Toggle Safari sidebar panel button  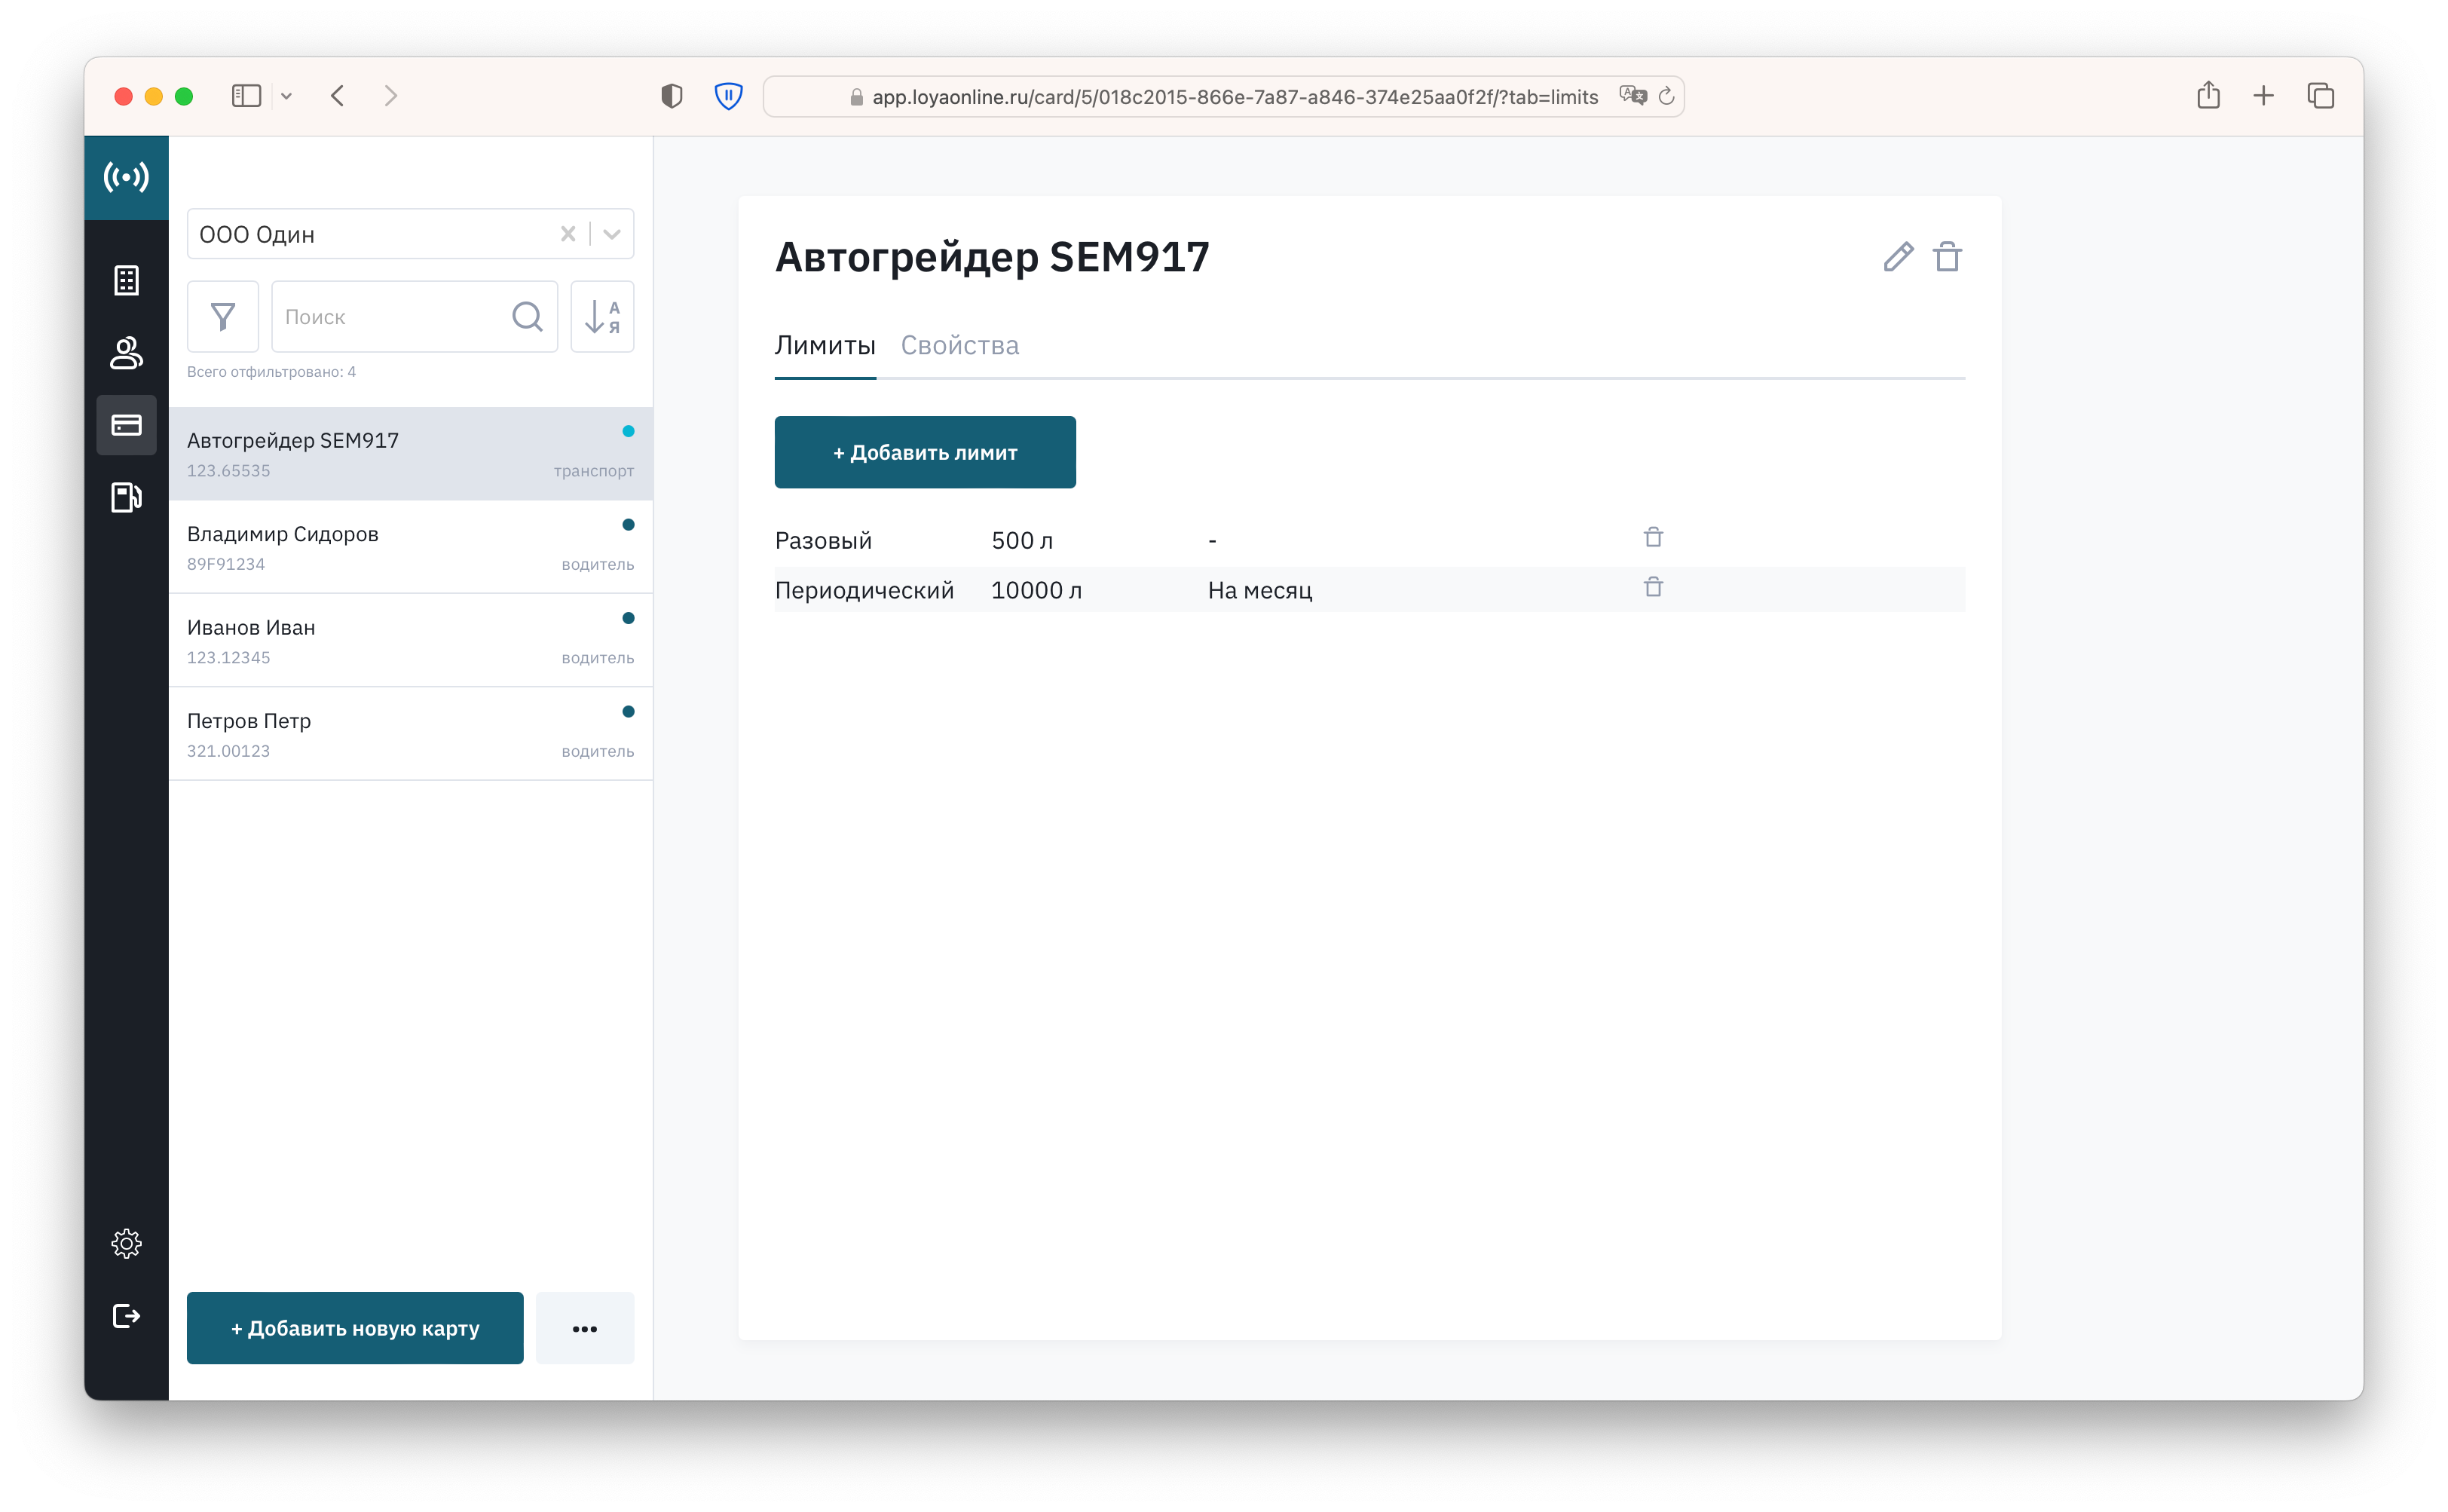coord(246,96)
